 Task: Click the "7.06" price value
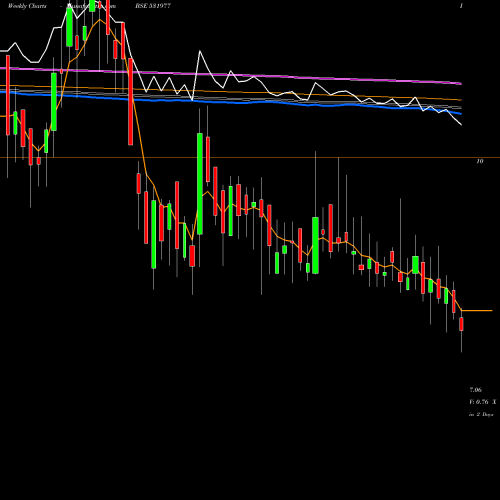click(476, 390)
